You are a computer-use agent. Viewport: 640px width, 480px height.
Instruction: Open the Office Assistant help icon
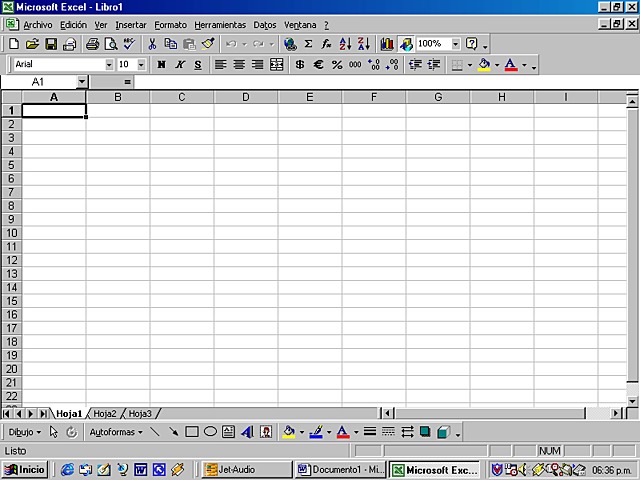(471, 44)
